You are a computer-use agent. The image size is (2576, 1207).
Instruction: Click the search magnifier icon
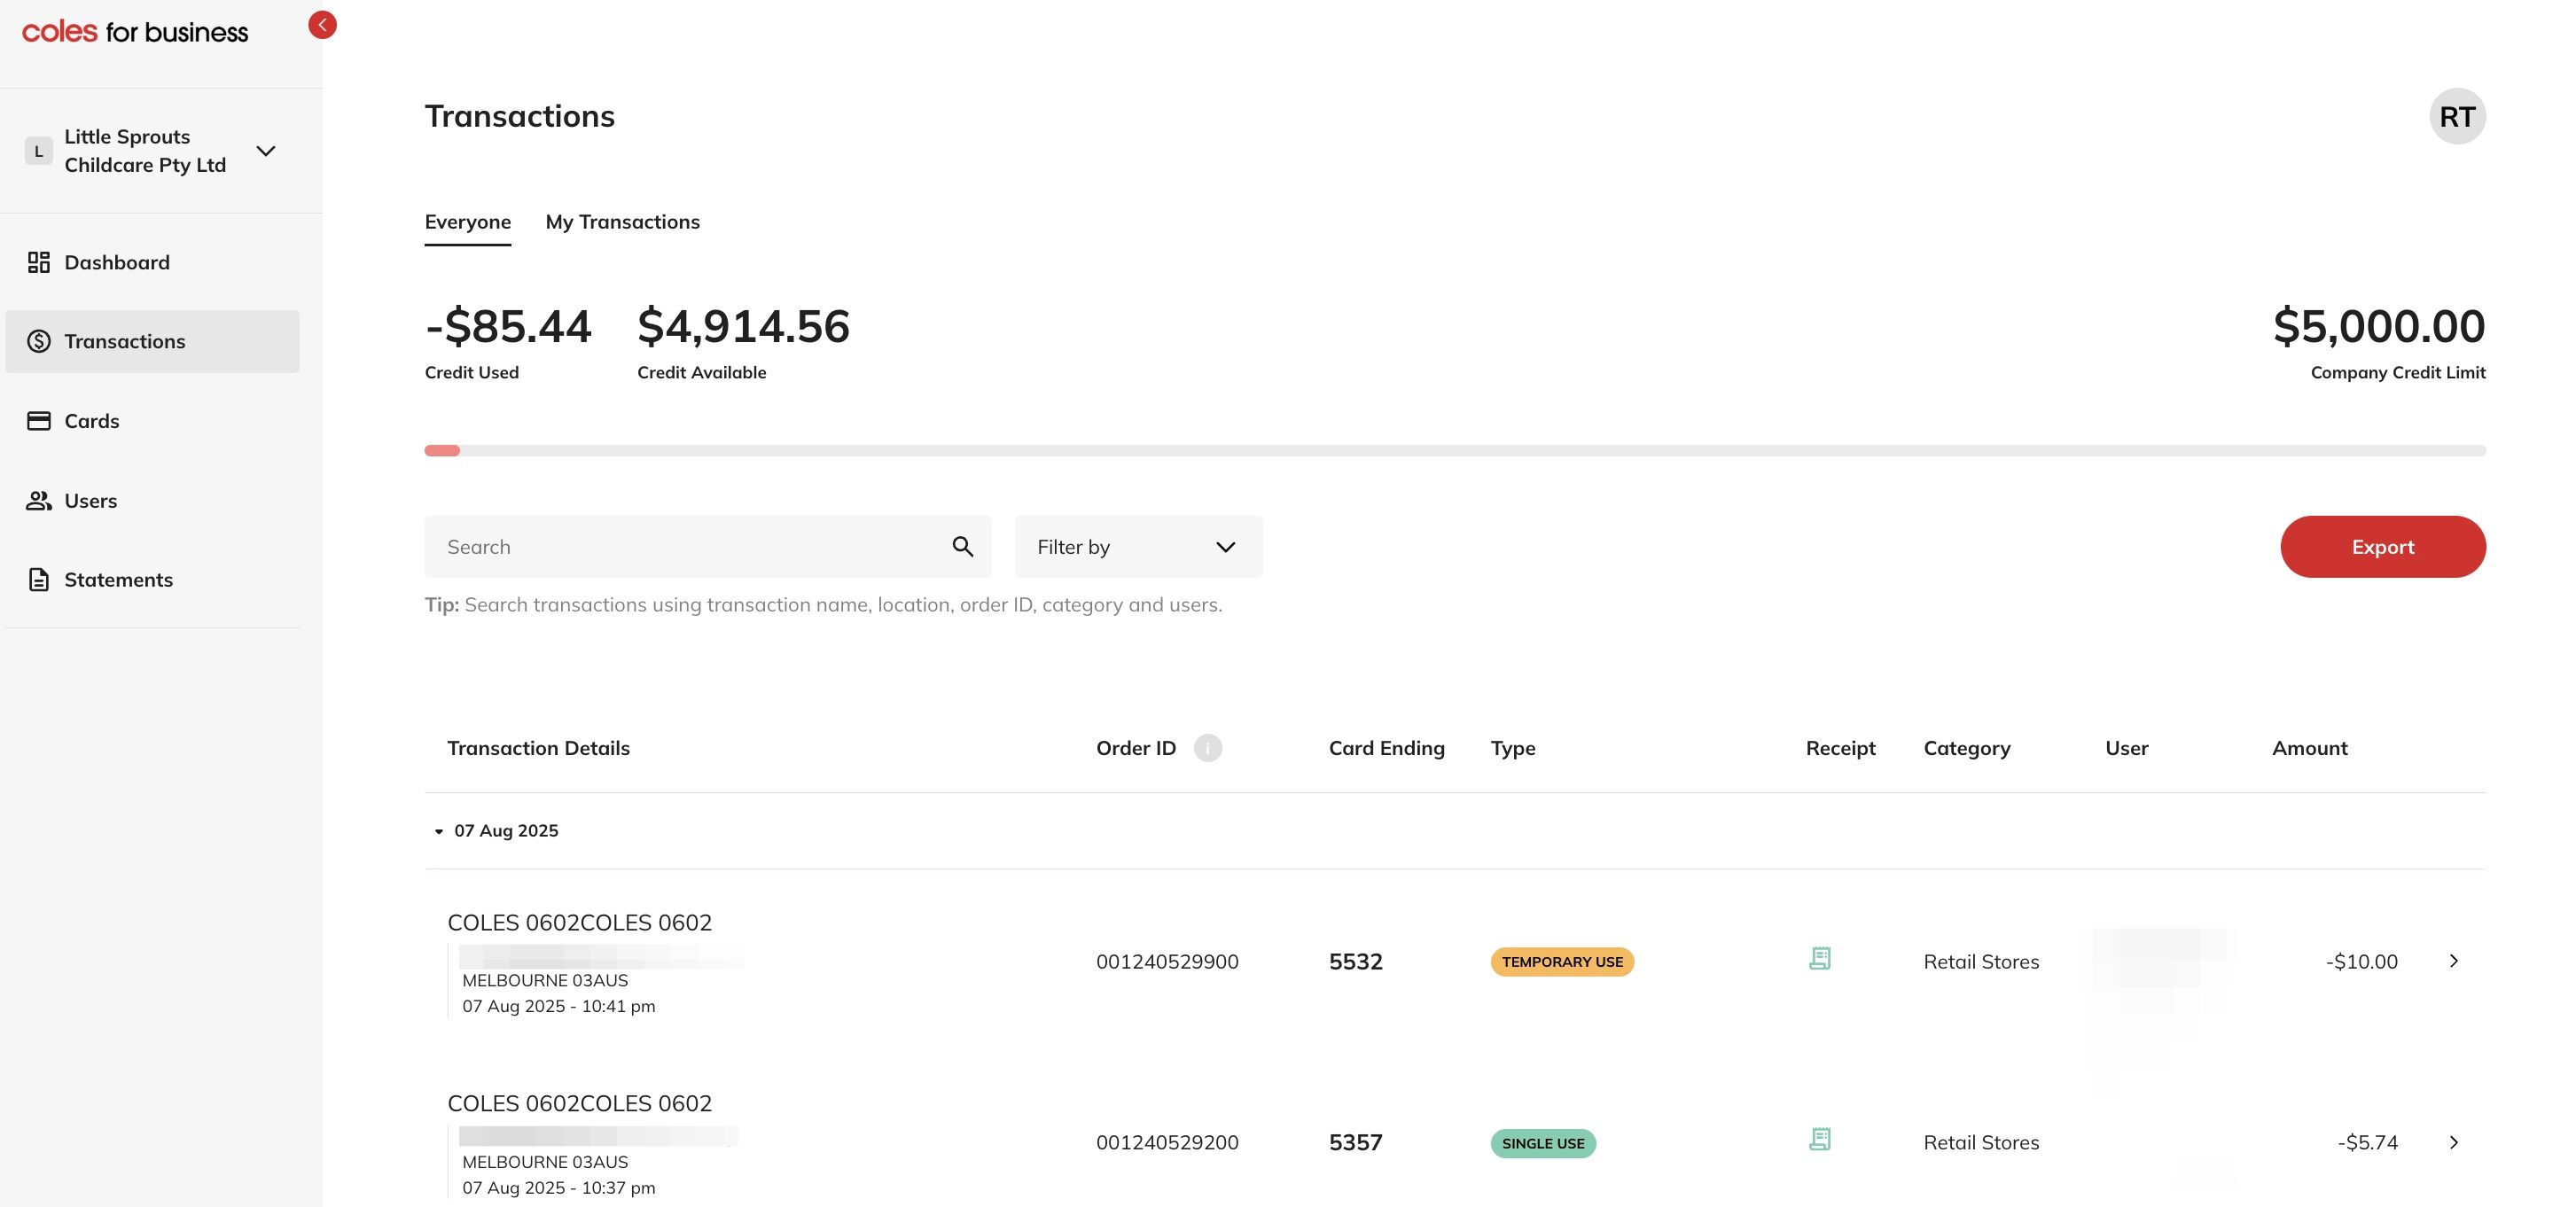click(x=962, y=547)
